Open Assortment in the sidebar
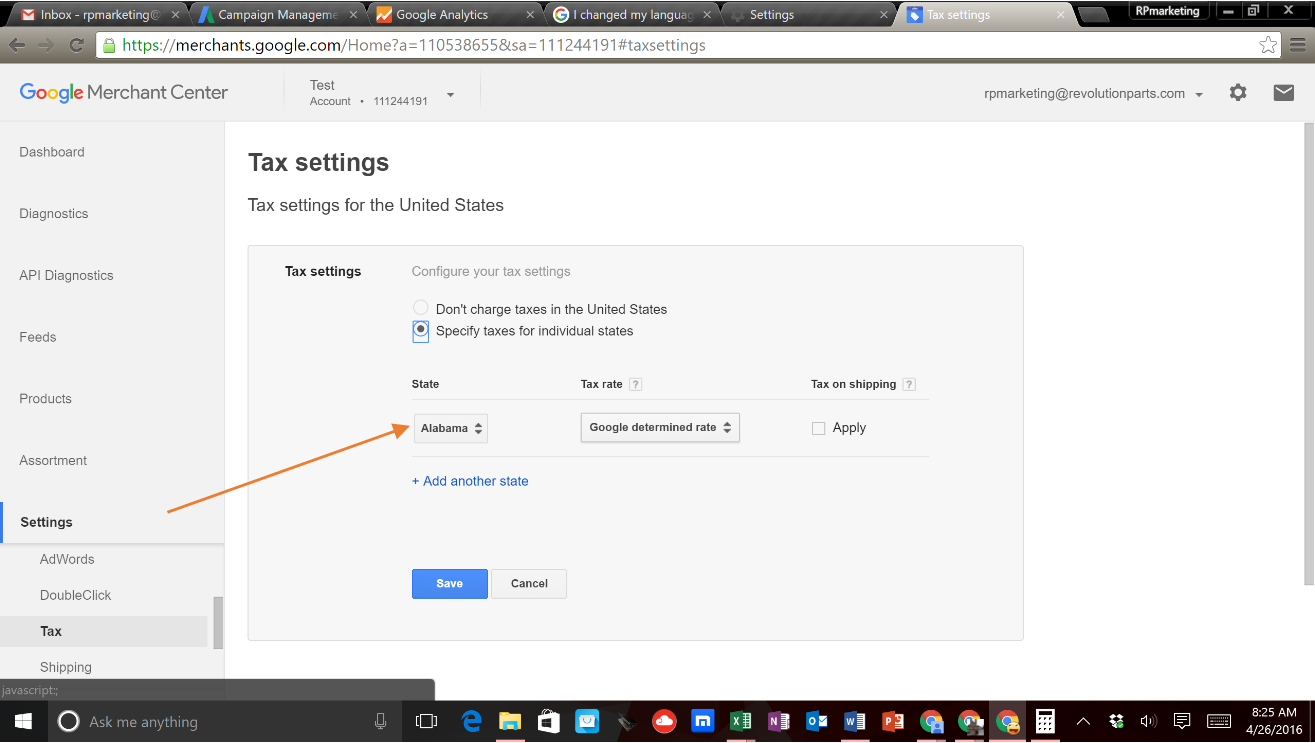This screenshot has width=1315, height=743. pyautogui.click(x=53, y=460)
